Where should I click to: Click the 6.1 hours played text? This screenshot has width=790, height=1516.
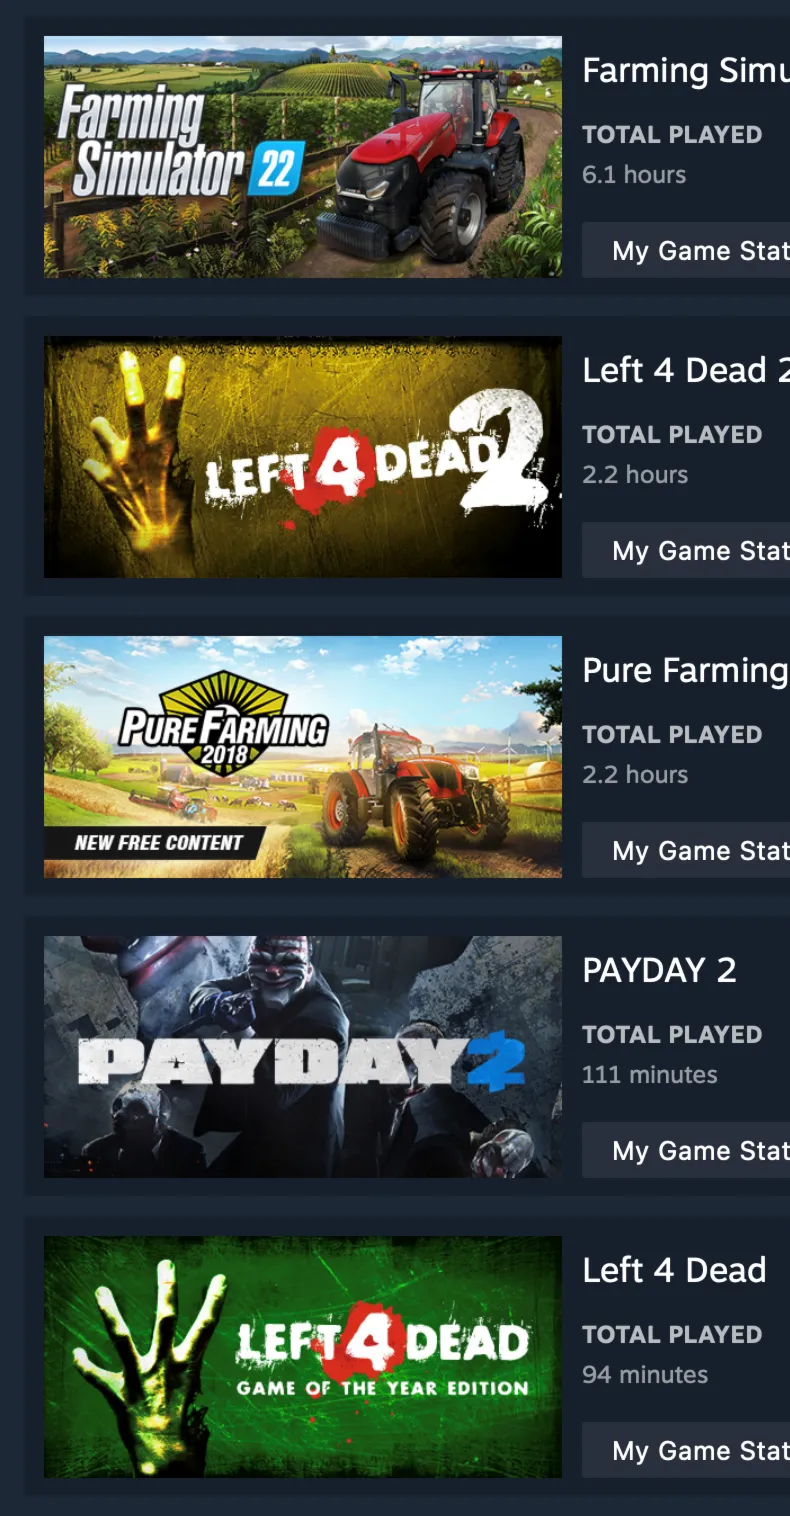click(634, 174)
